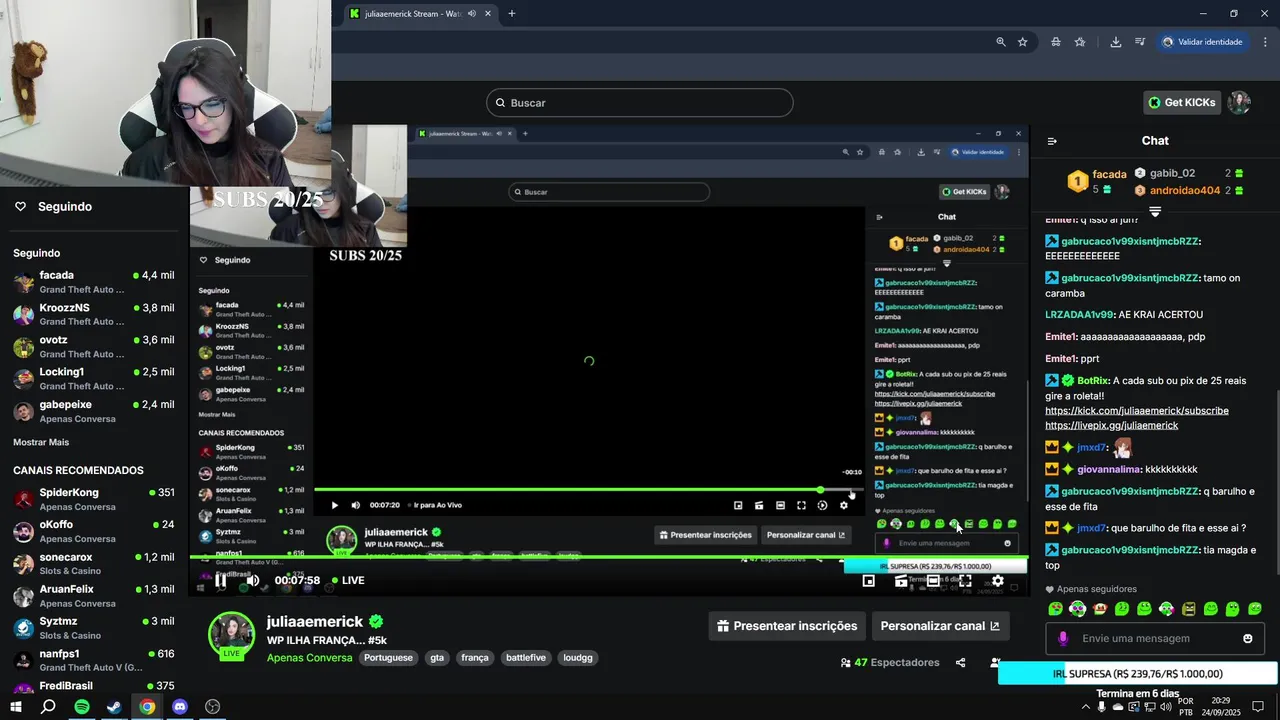Mute the tab via audio icon
1280x720 pixels.
pyautogui.click(x=471, y=14)
